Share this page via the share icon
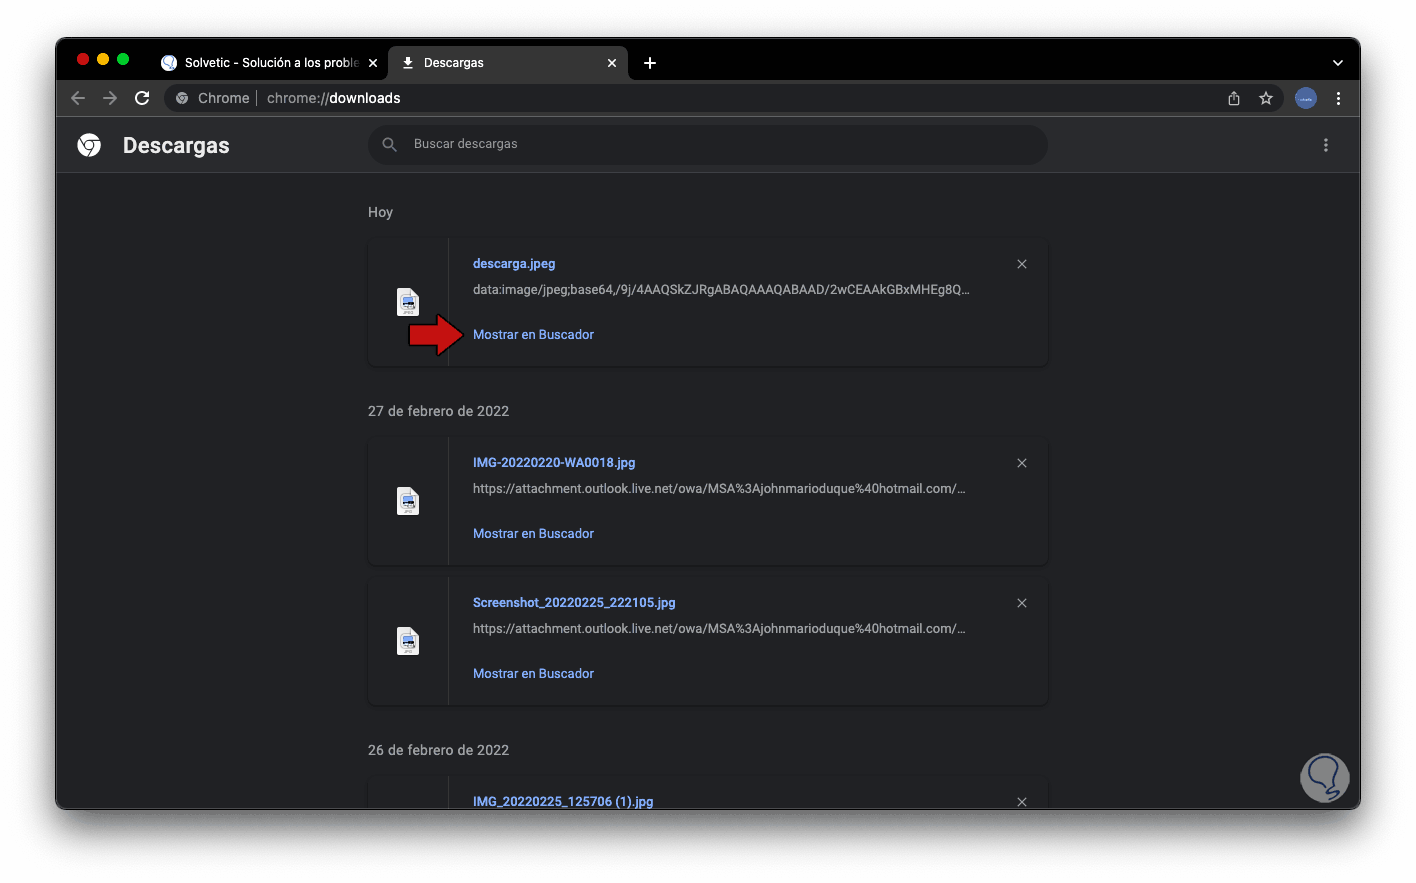The width and height of the screenshot is (1416, 883). pos(1234,98)
